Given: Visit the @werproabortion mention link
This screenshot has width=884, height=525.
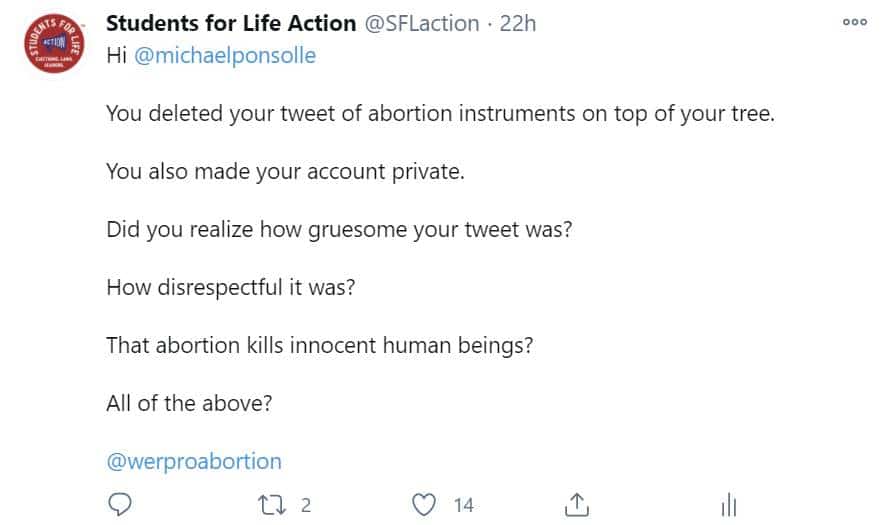Looking at the screenshot, I should [194, 461].
